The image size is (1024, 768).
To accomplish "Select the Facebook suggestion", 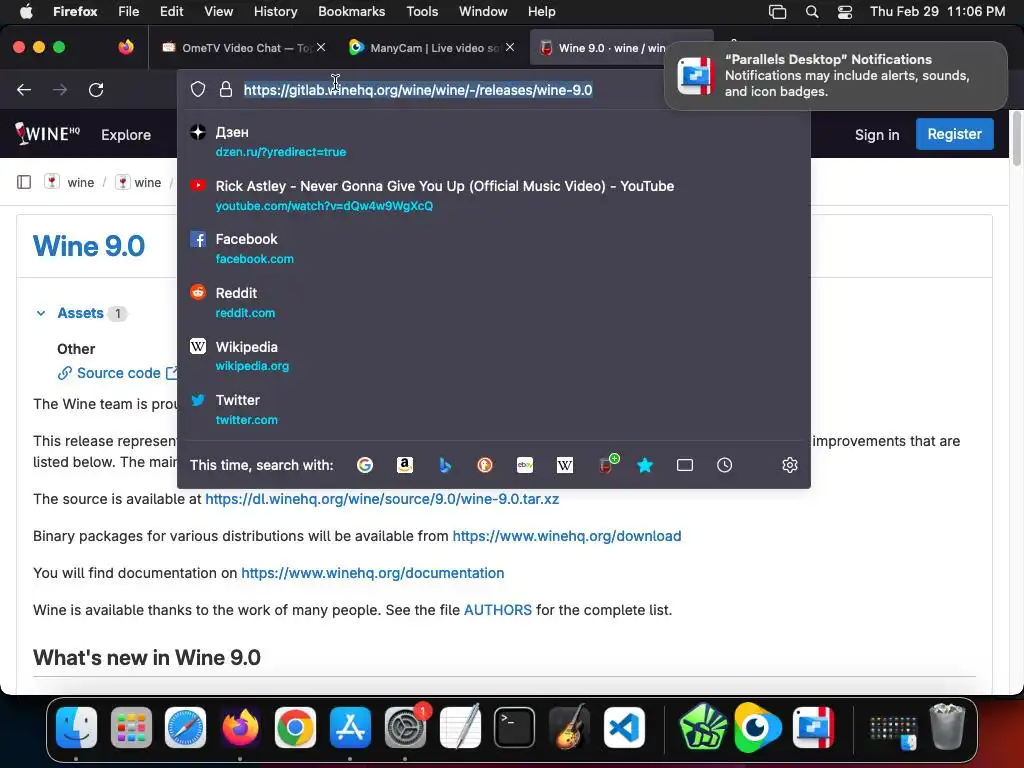I will click(494, 249).
